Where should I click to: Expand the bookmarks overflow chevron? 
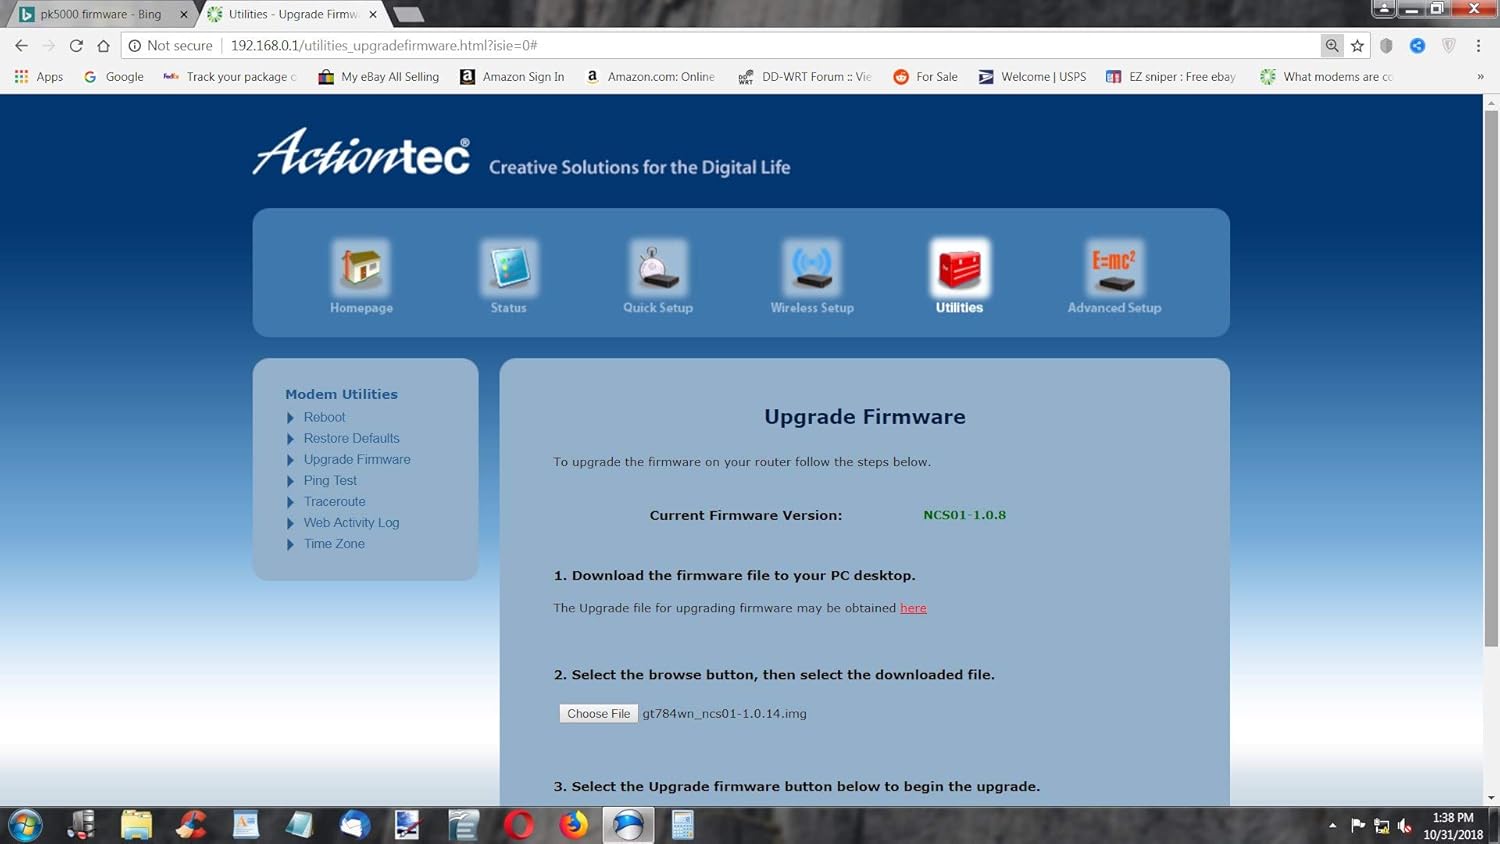click(1480, 77)
